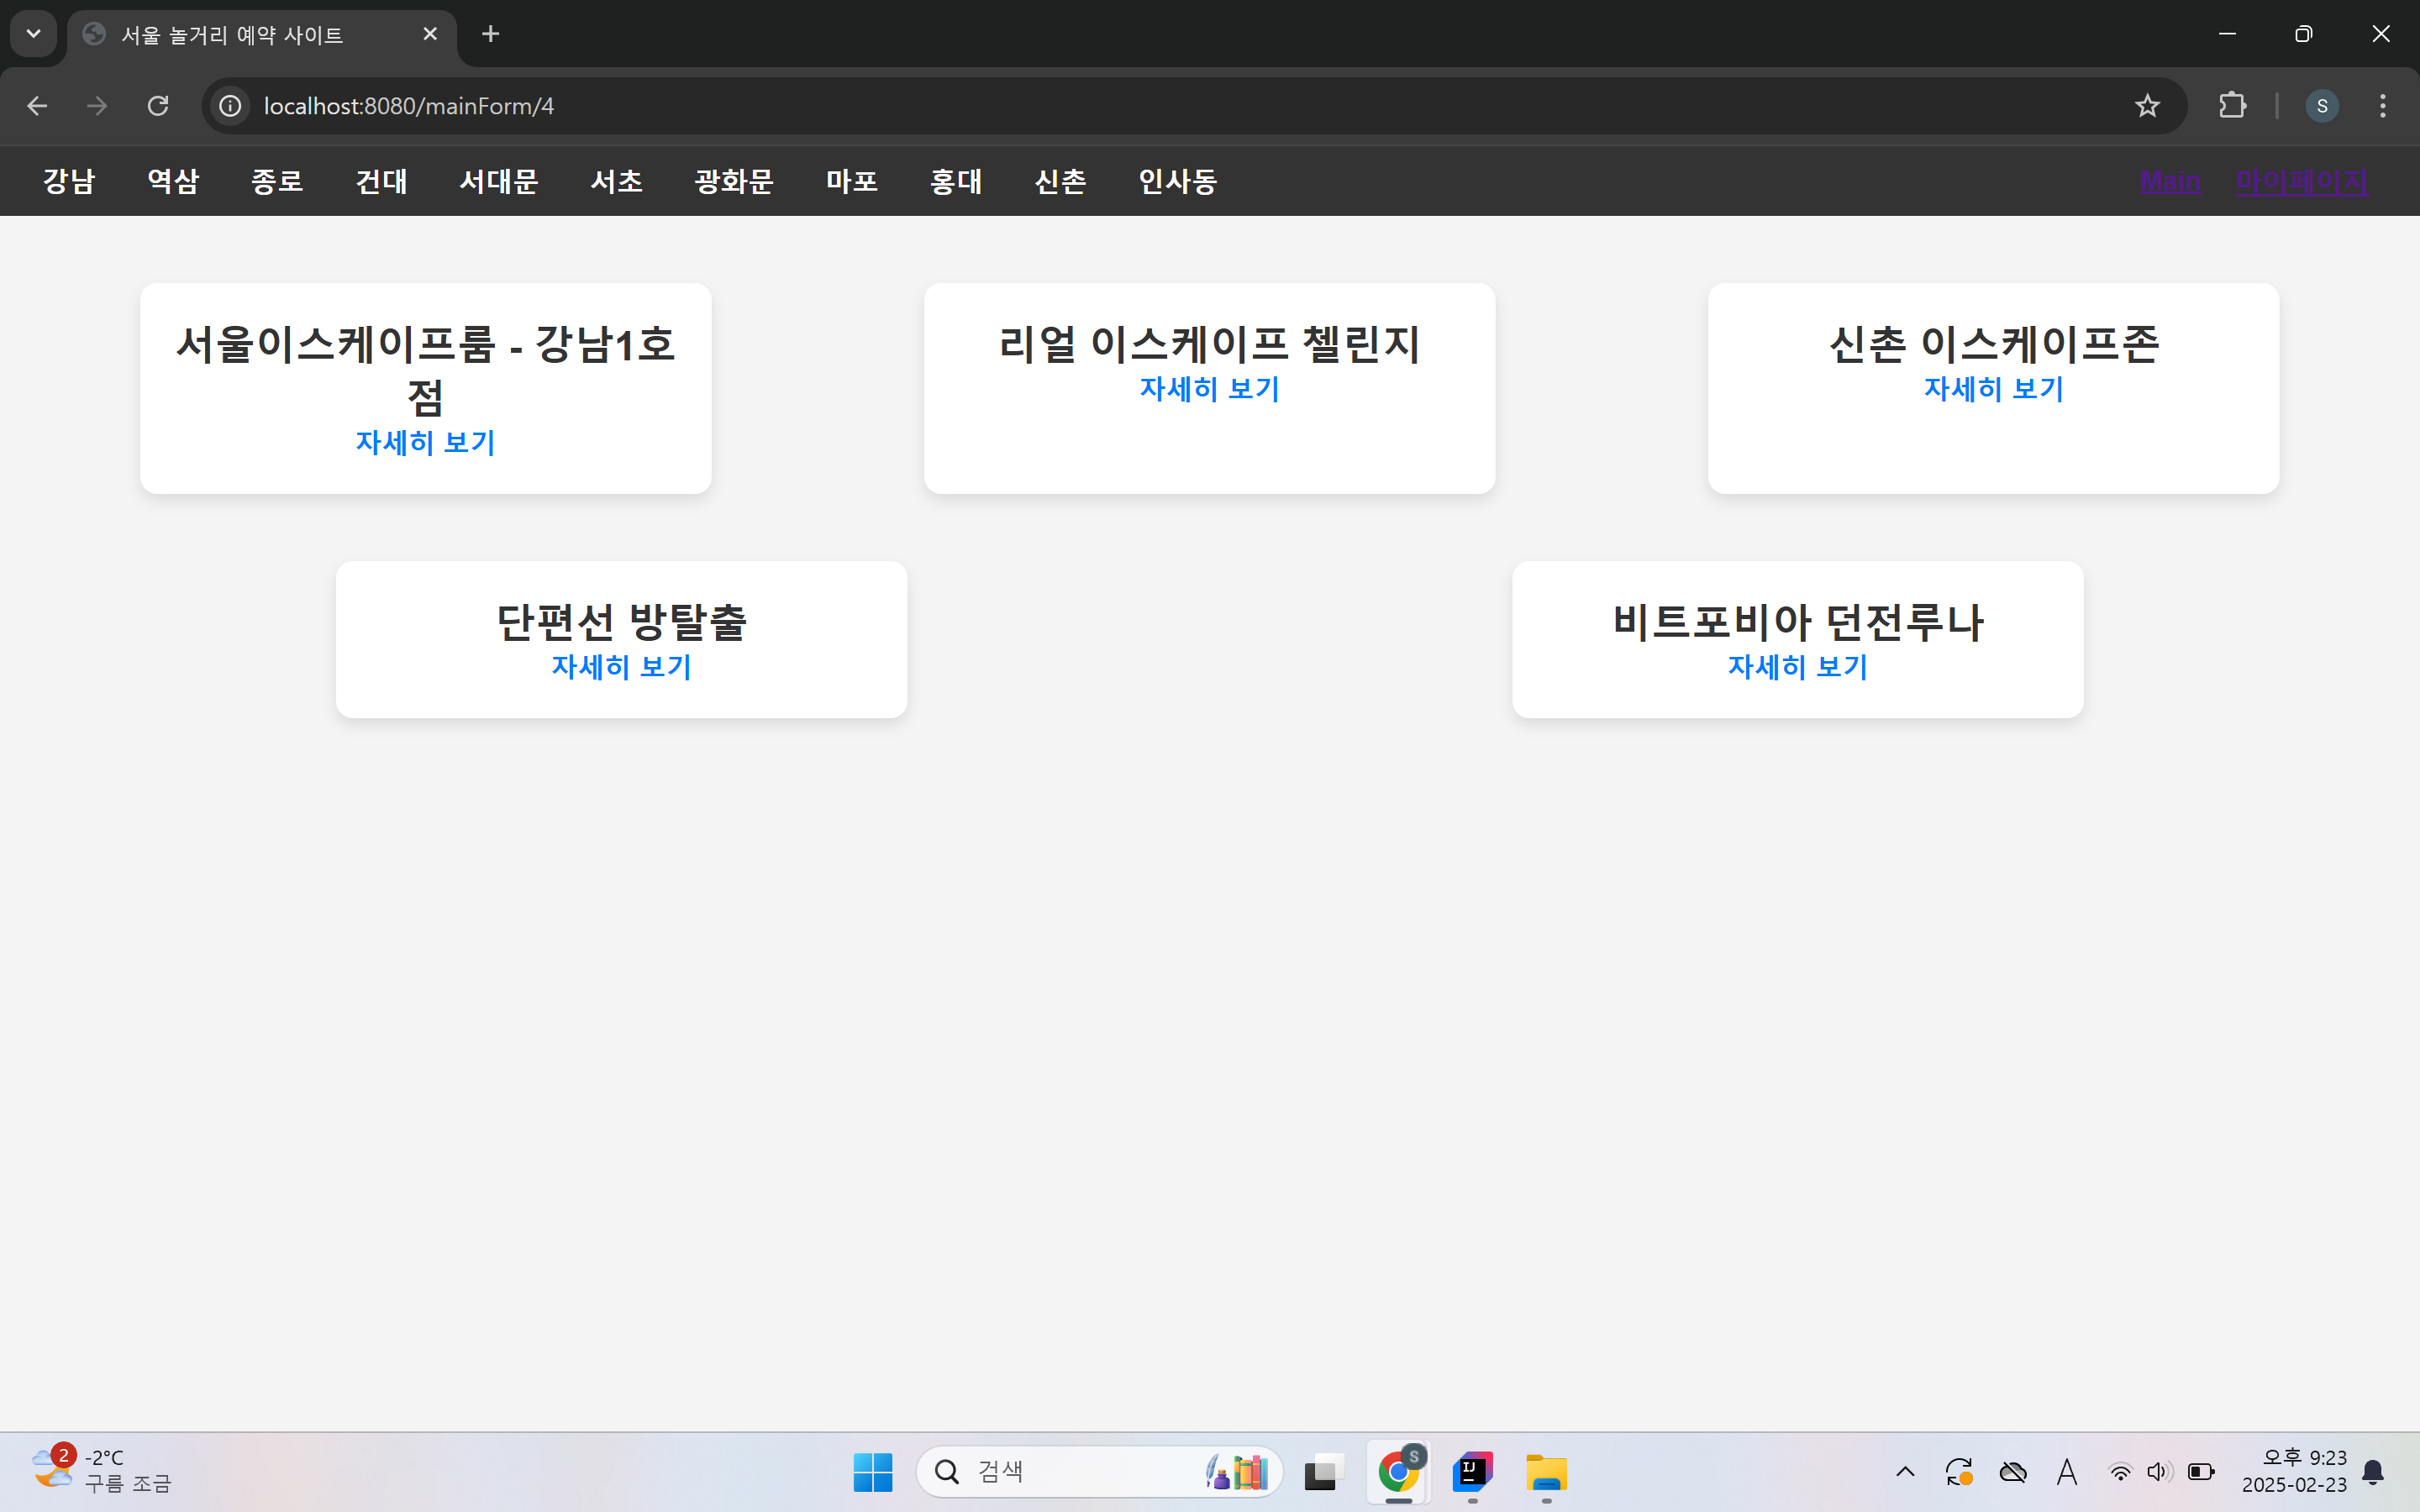Open a new tab with plus icon
The width and height of the screenshot is (2420, 1512).
490,34
